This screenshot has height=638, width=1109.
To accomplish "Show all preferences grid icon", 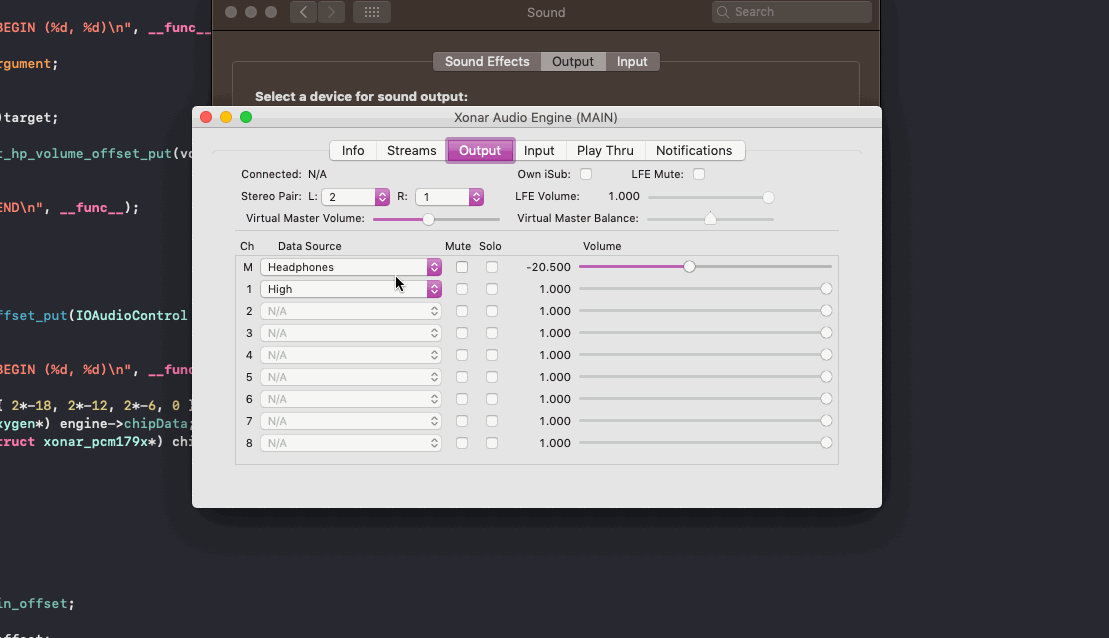I will (x=372, y=12).
